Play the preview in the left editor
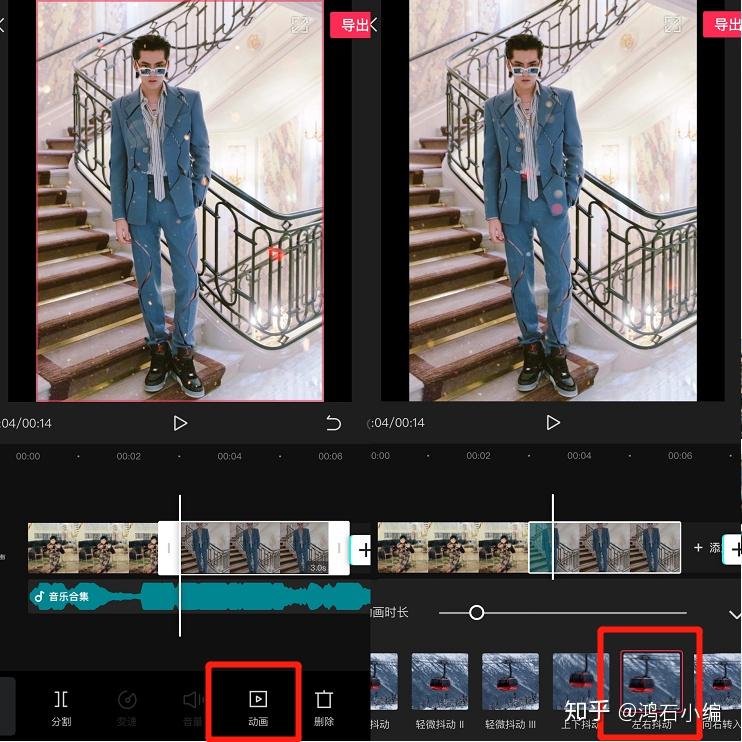The image size is (742, 742). [180, 423]
